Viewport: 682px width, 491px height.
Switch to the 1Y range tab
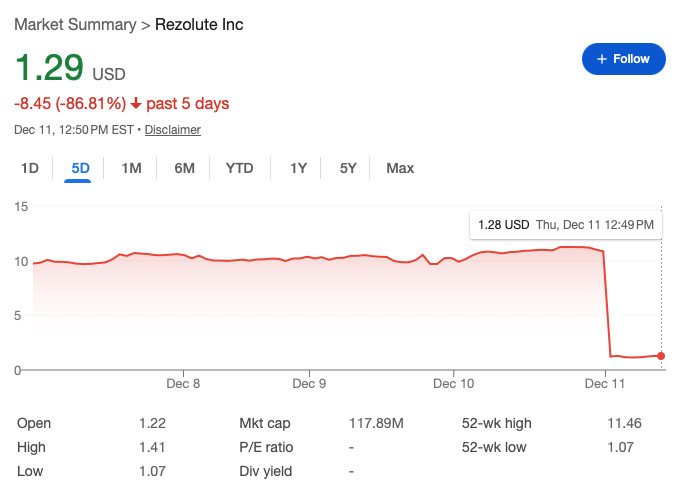pos(298,168)
